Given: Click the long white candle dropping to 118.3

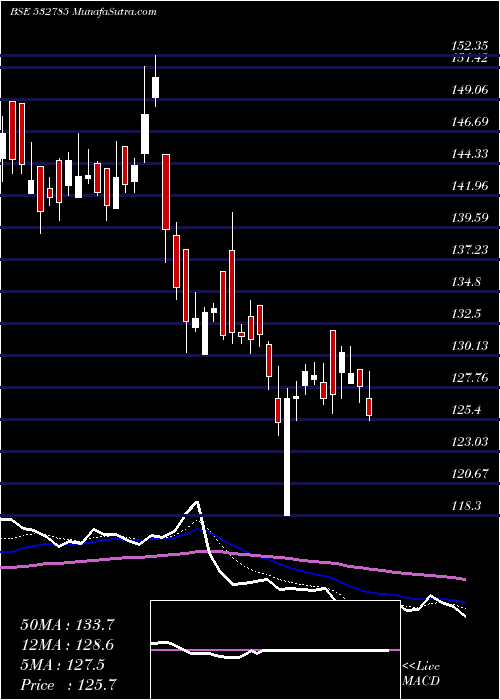Looking at the screenshot, I should click(x=287, y=453).
